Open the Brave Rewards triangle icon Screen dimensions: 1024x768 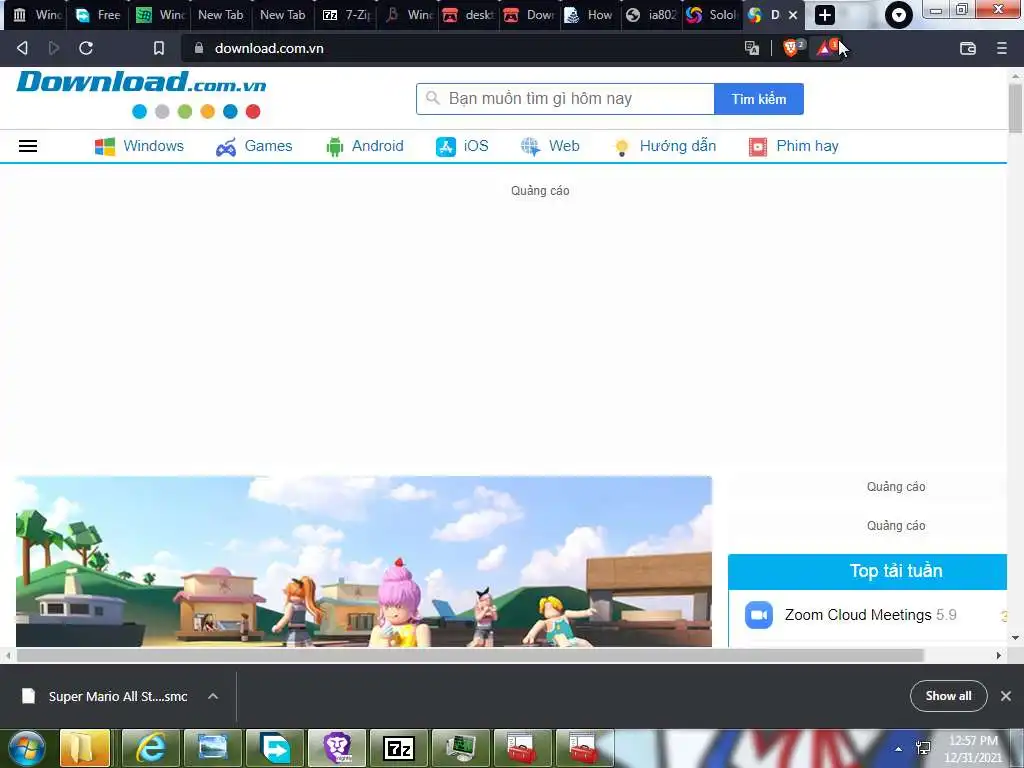(826, 48)
